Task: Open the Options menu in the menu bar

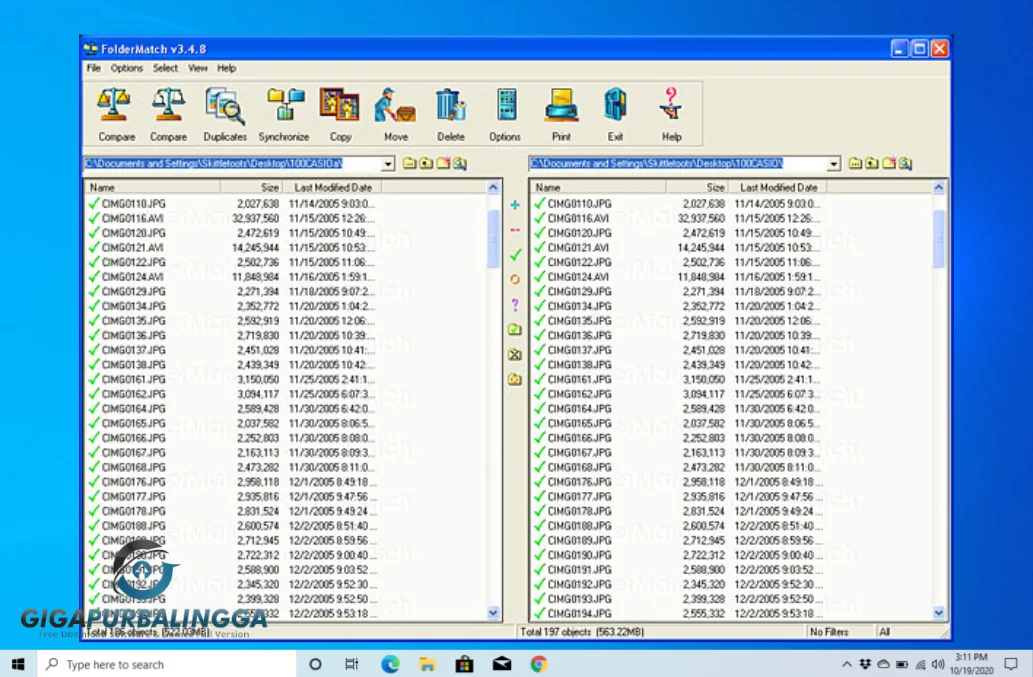Action: pos(126,68)
